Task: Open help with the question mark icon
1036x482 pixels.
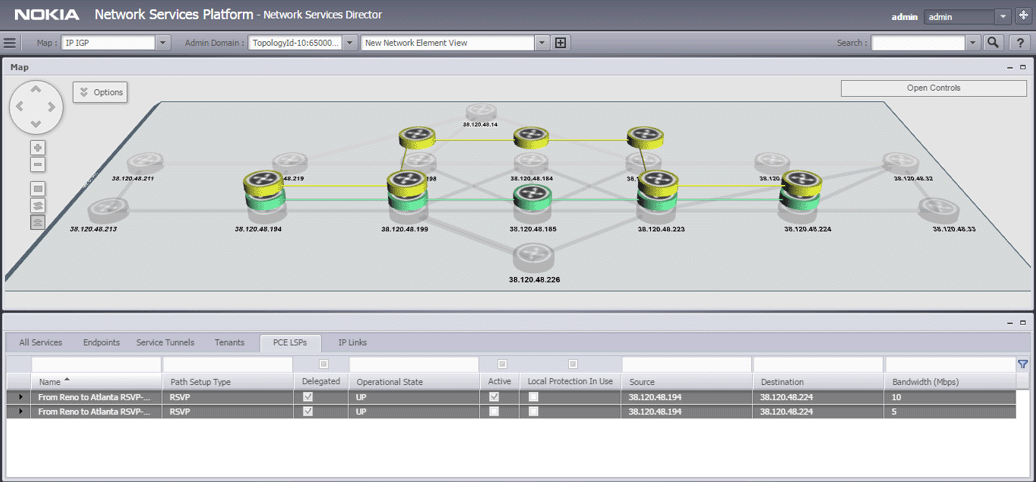Action: 1019,43
